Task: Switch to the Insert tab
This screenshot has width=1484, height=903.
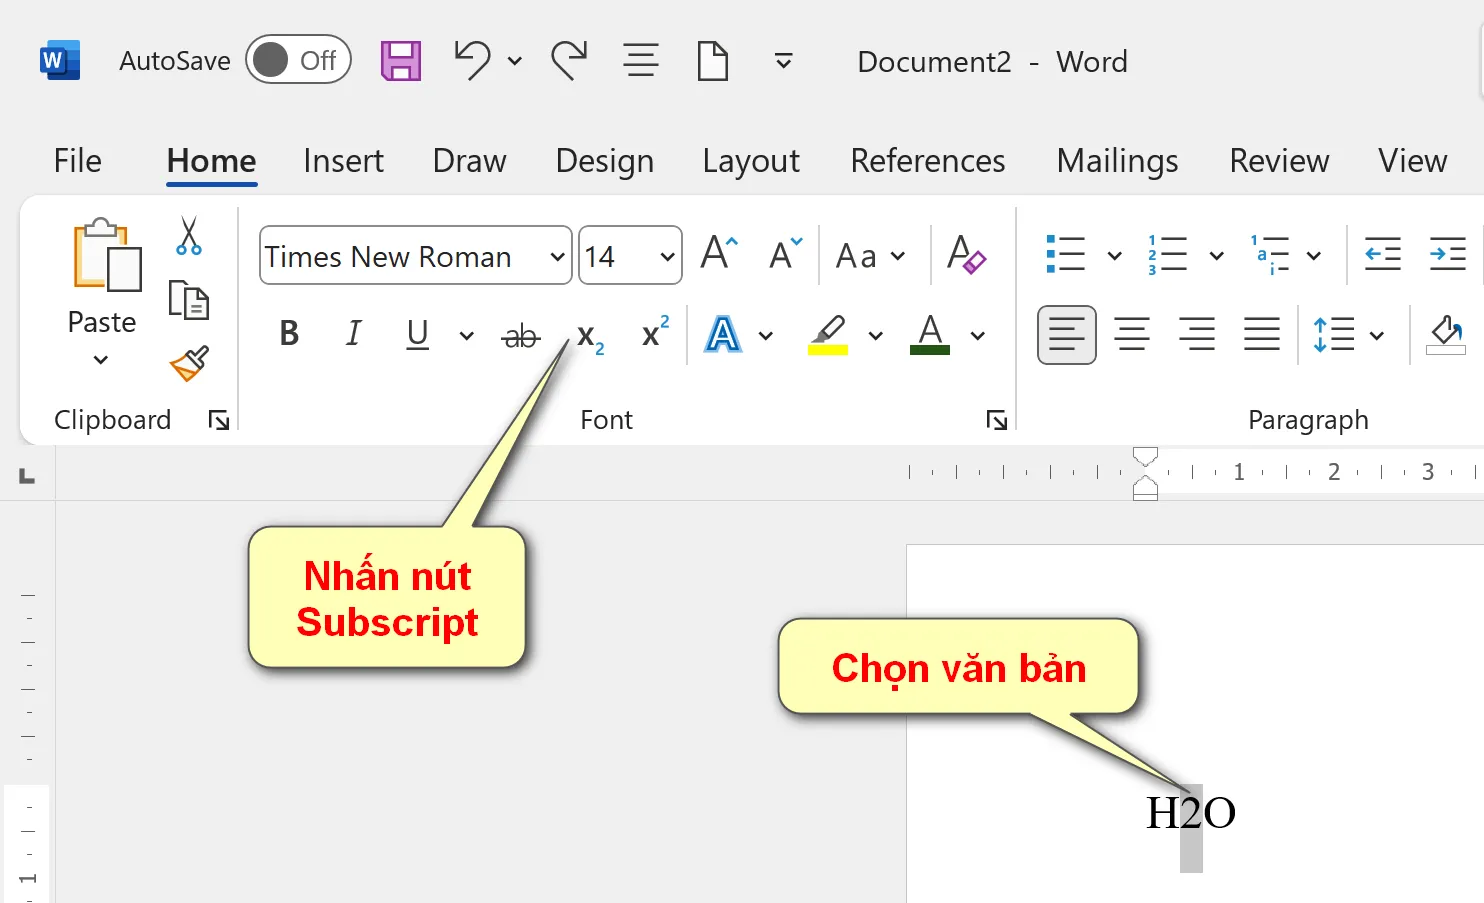Action: click(343, 161)
